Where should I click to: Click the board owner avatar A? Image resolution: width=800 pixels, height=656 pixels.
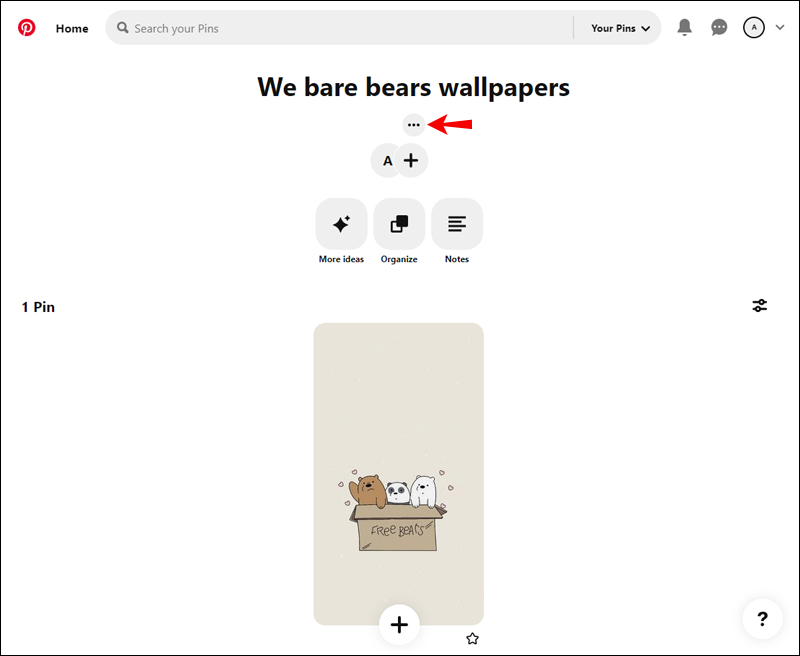coord(386,161)
